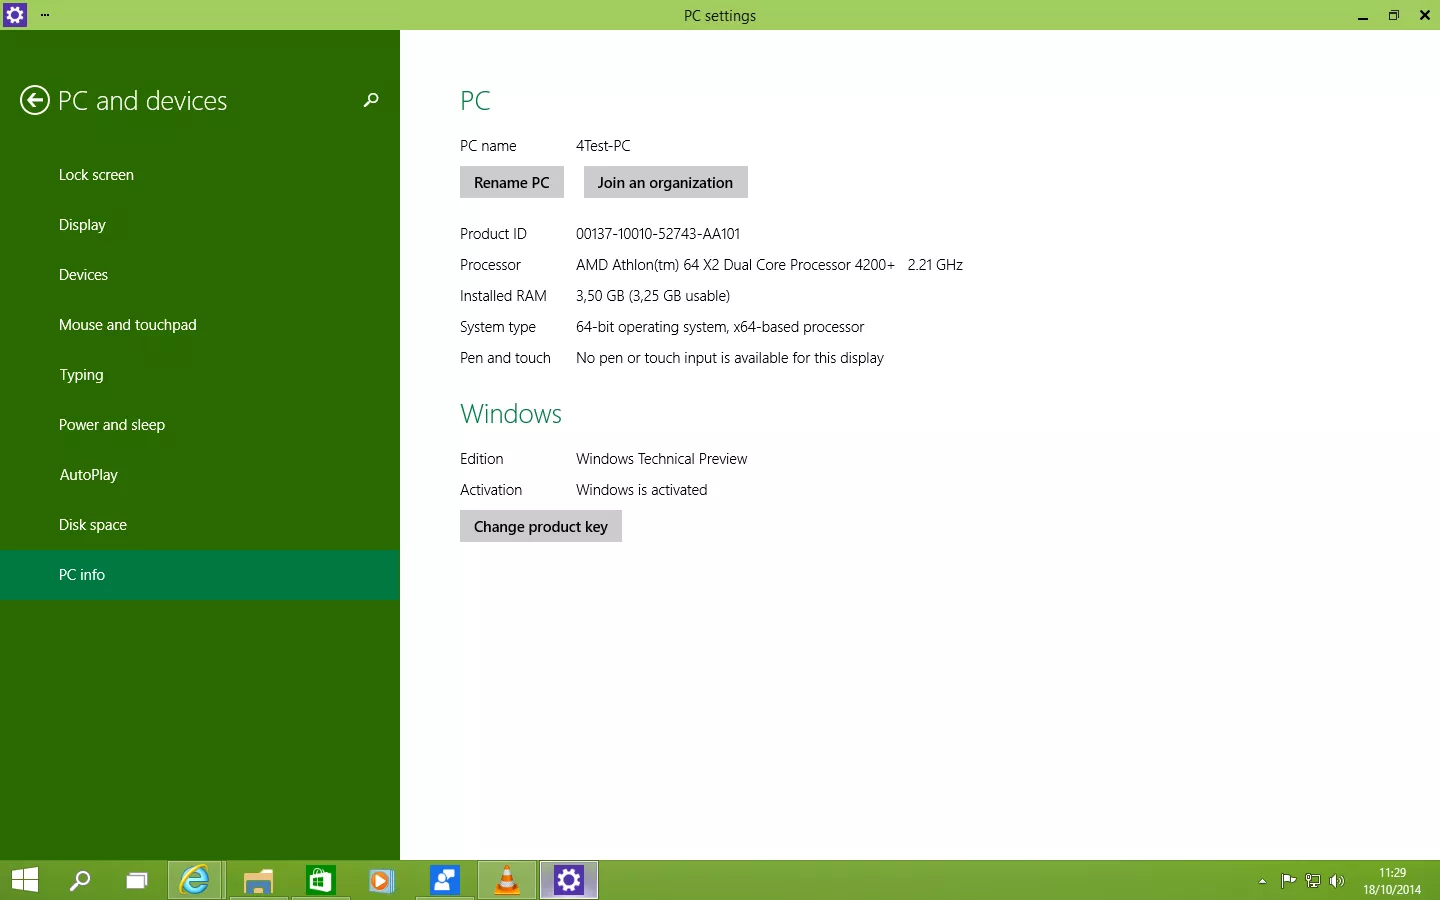Close the PC settings window
Screen dimensions: 1440x900
[1425, 15]
